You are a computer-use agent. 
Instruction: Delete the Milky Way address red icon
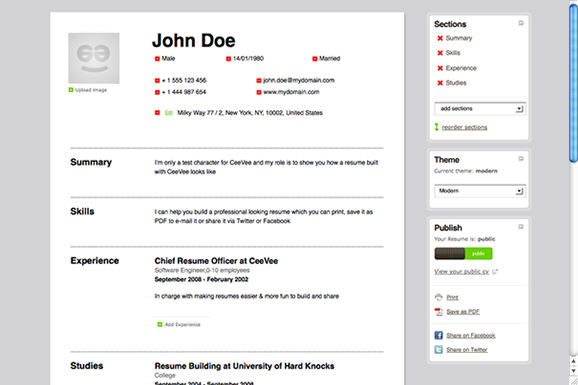click(x=157, y=113)
